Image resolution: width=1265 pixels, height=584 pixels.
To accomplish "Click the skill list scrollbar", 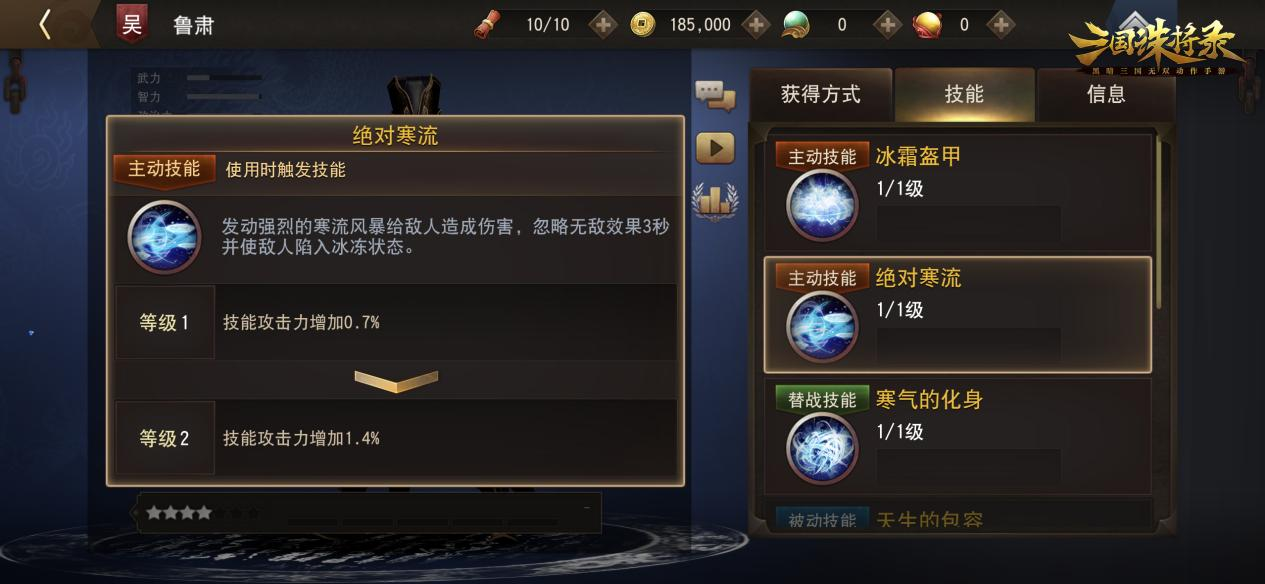I will pos(1160,222).
